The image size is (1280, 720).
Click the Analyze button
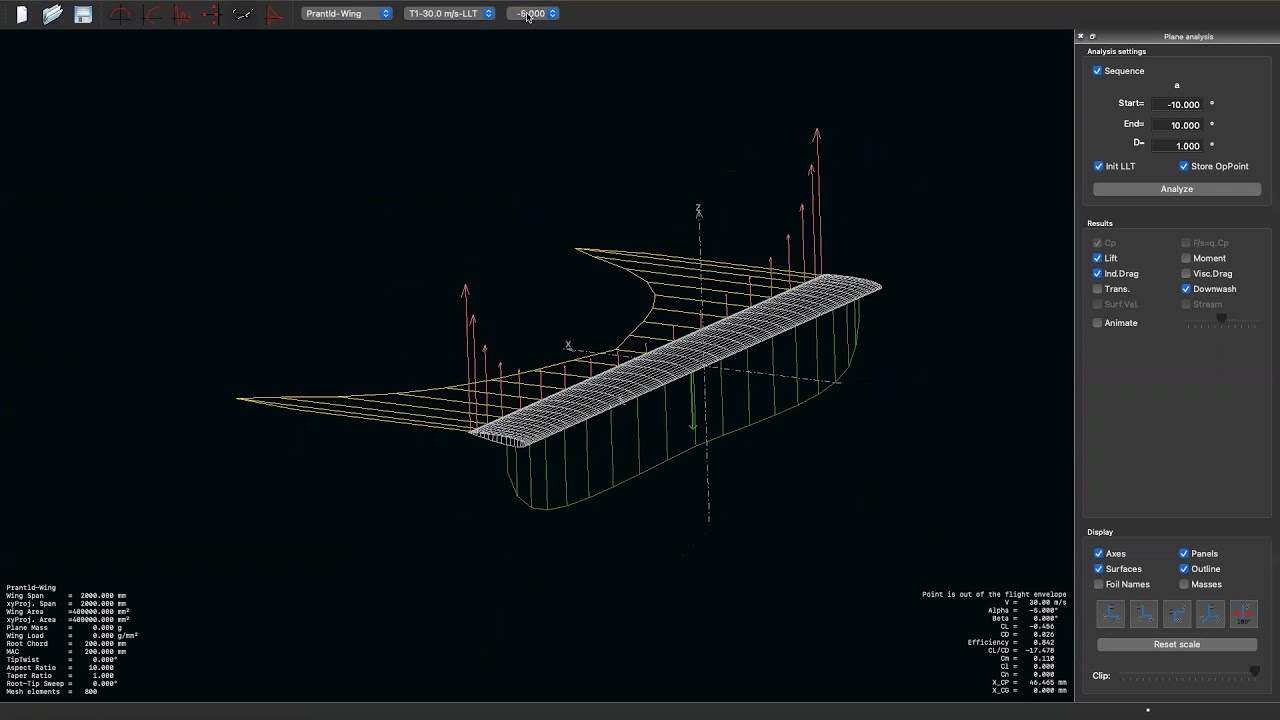click(1177, 189)
